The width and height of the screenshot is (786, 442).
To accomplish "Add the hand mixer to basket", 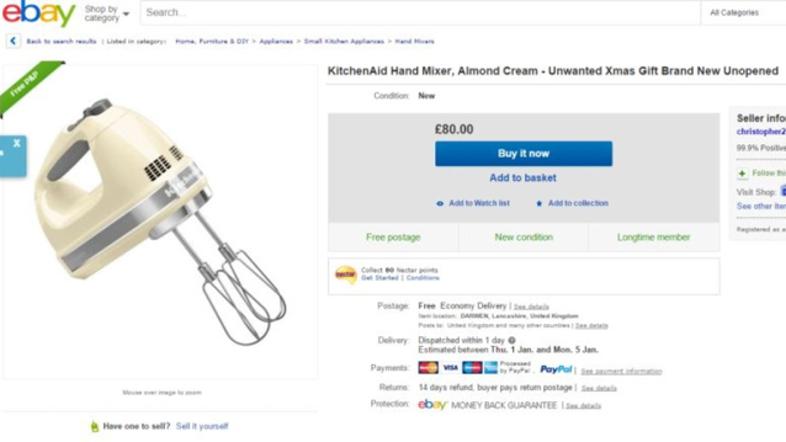I will (x=523, y=178).
